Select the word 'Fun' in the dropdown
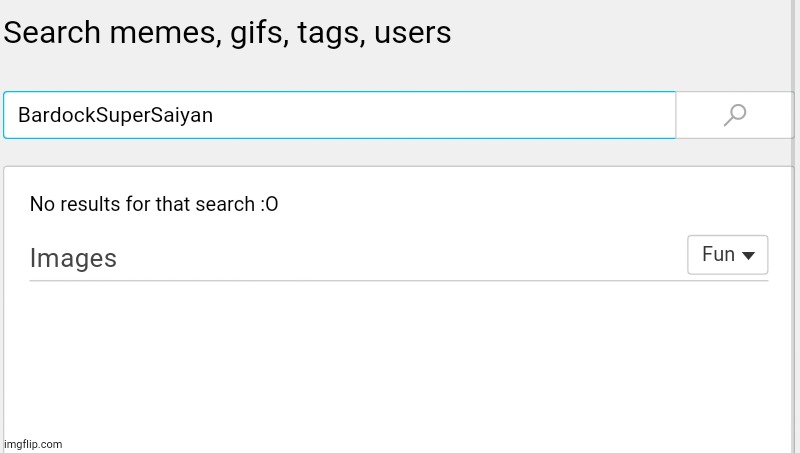800x453 pixels. click(718, 254)
